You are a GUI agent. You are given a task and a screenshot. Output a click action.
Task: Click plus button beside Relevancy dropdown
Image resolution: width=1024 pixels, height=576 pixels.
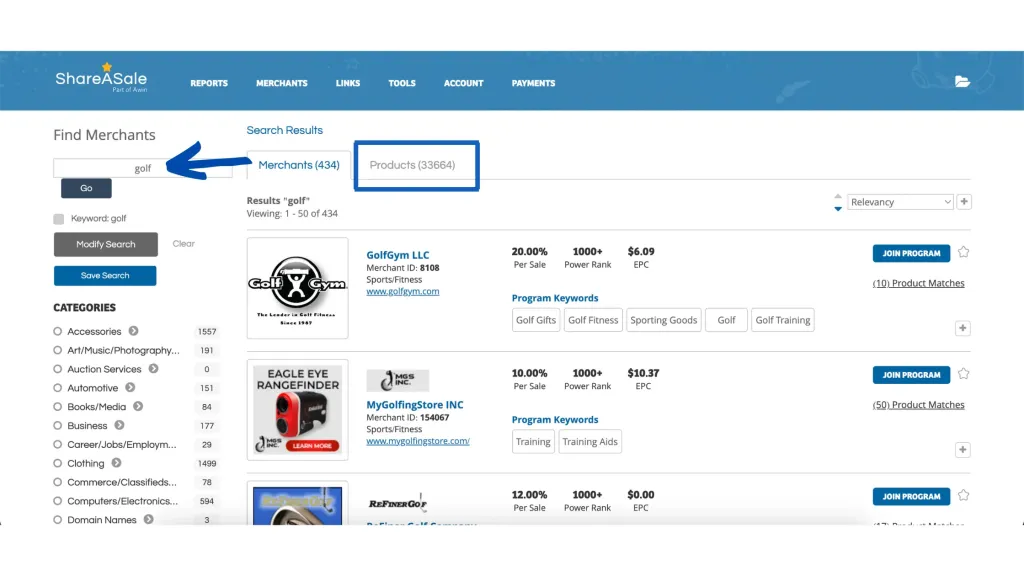[964, 202]
